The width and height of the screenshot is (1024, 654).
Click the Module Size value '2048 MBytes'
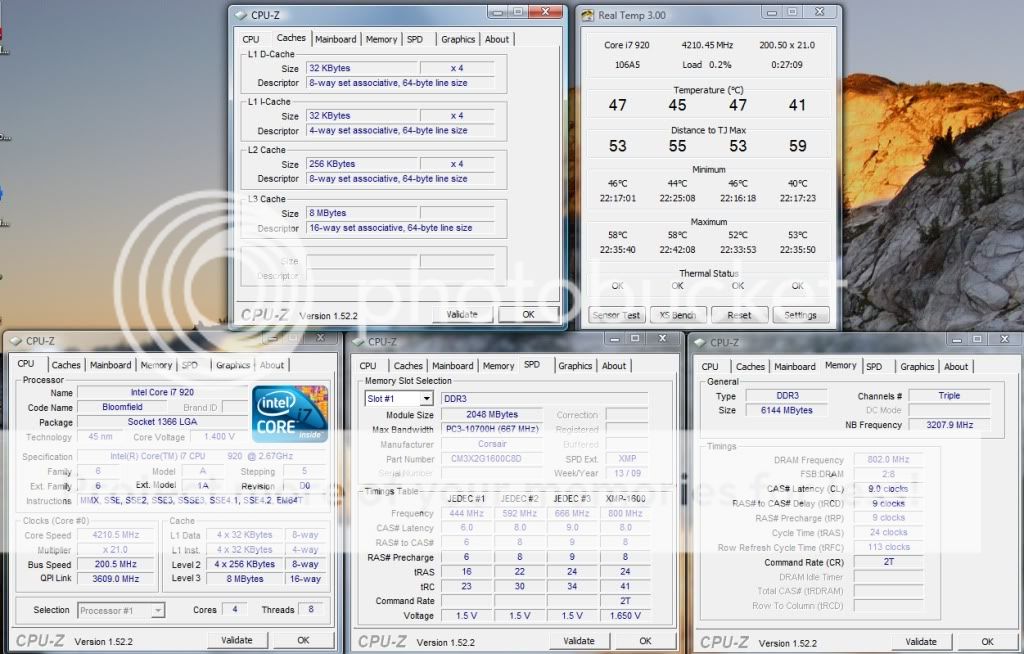492,415
